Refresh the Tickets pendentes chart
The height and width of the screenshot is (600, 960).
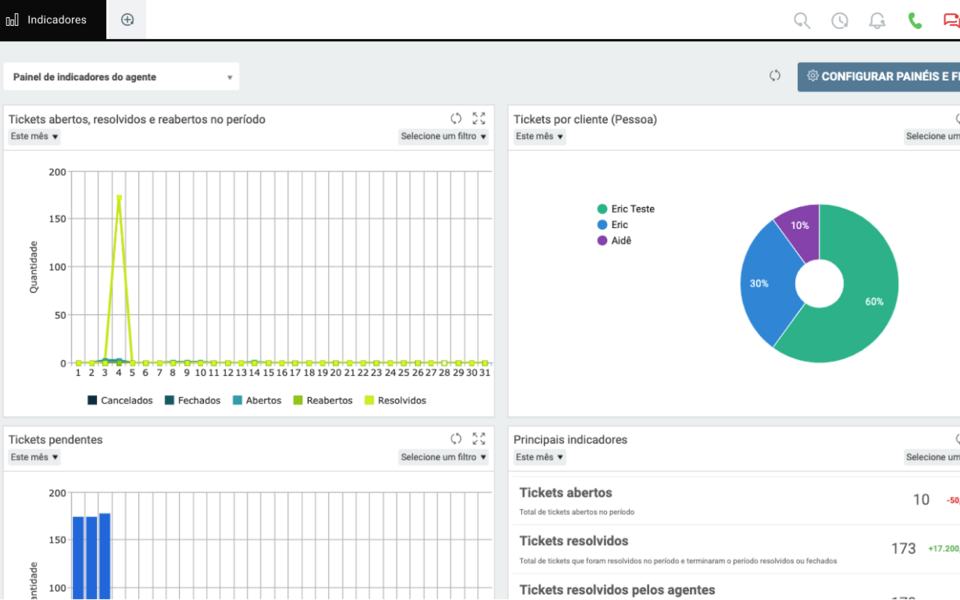456,439
